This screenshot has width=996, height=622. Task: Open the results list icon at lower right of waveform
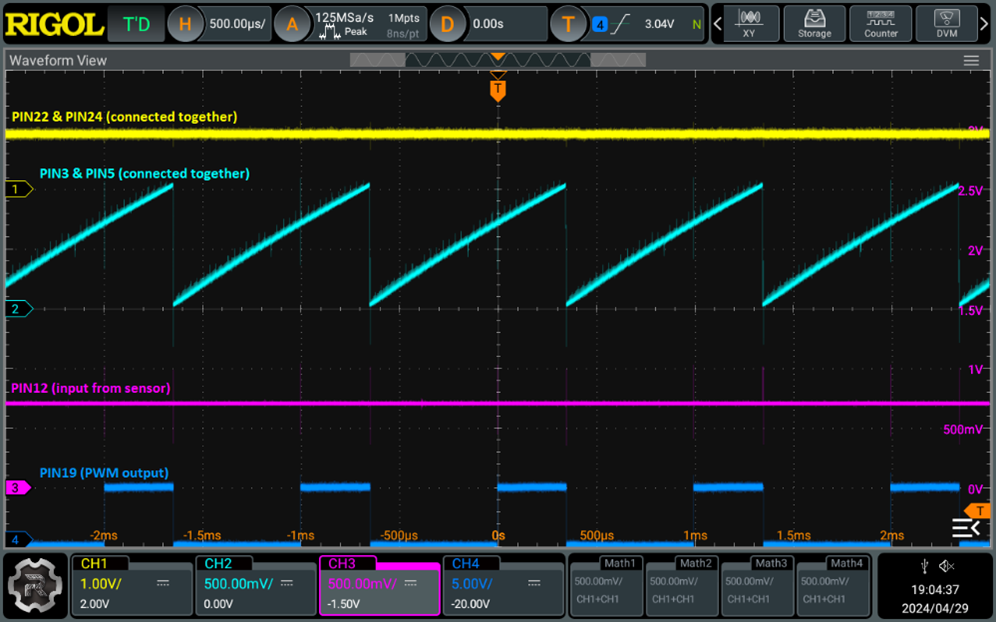click(965, 528)
